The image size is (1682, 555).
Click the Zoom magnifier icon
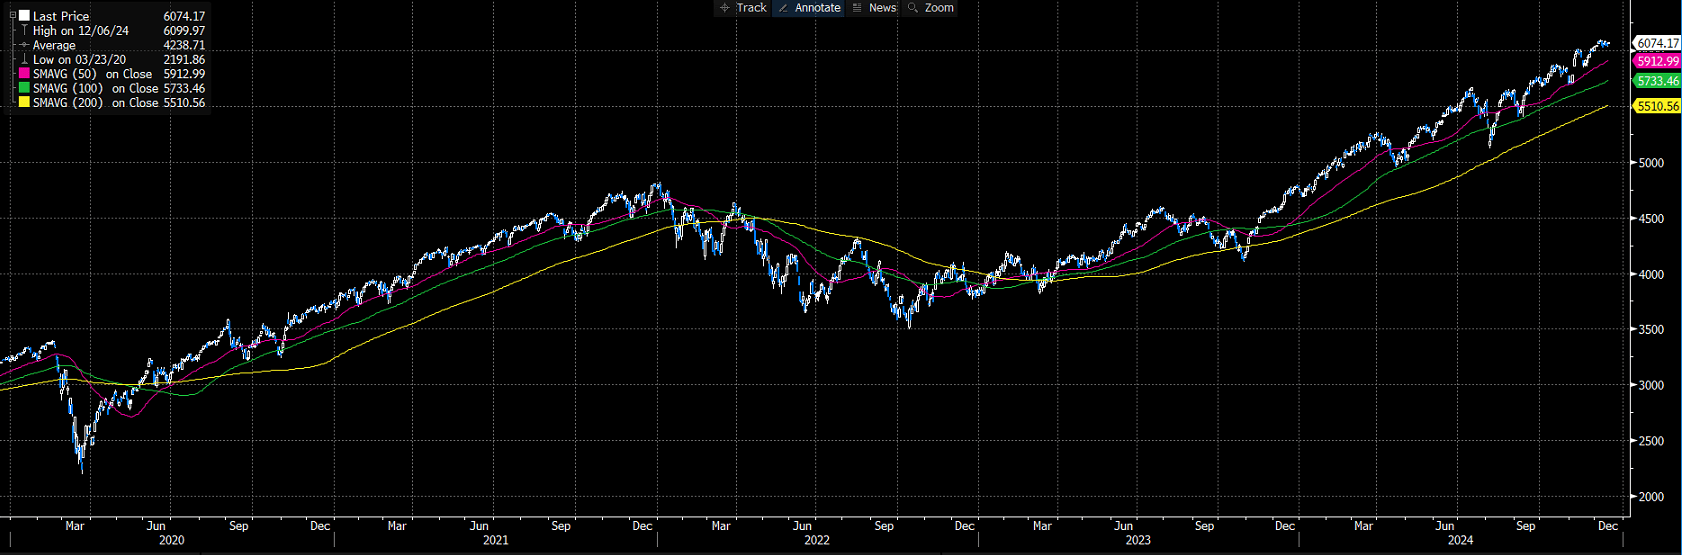tap(912, 8)
